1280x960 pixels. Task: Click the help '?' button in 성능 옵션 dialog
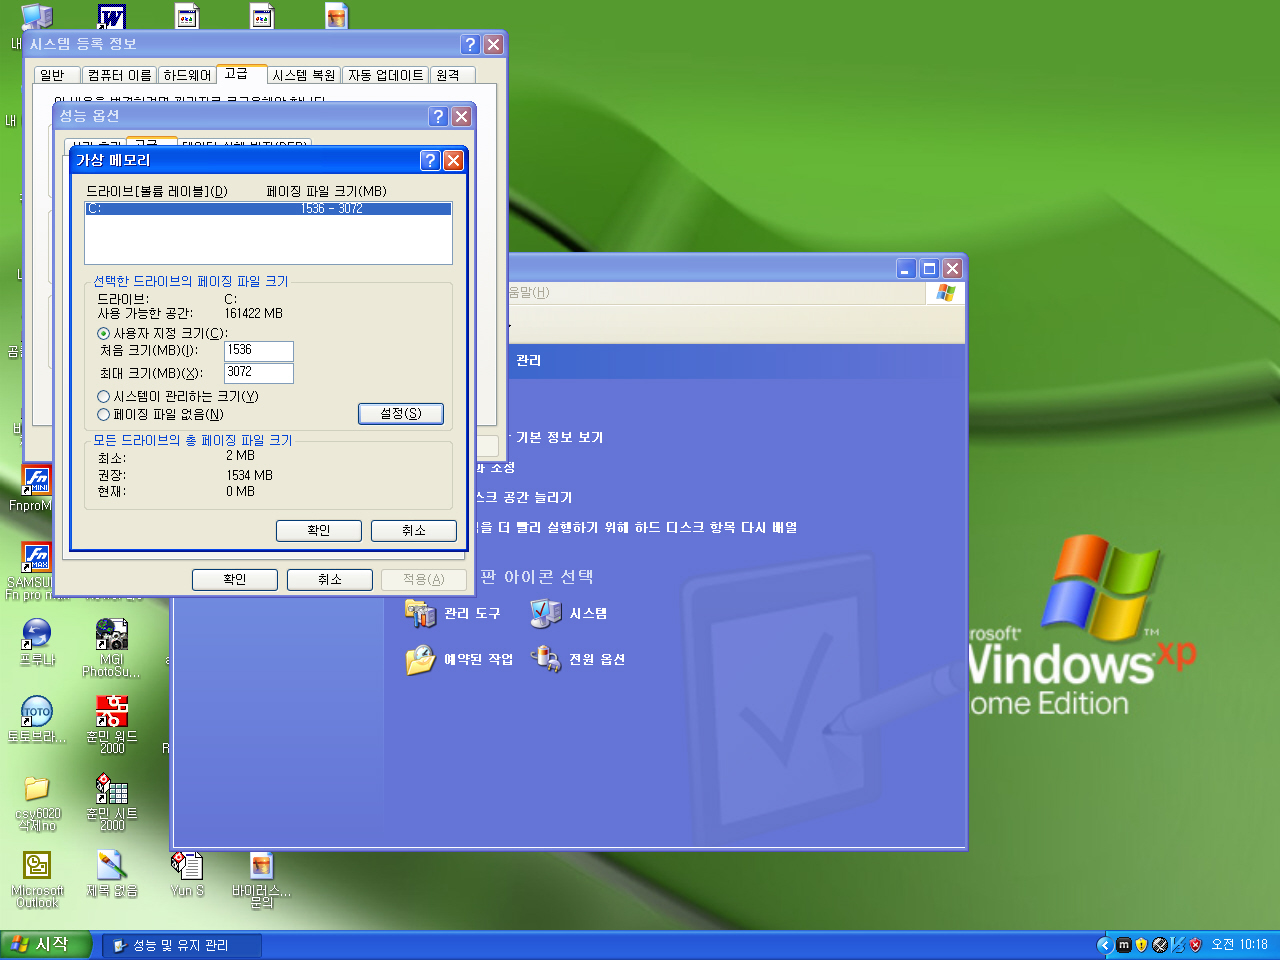[438, 116]
